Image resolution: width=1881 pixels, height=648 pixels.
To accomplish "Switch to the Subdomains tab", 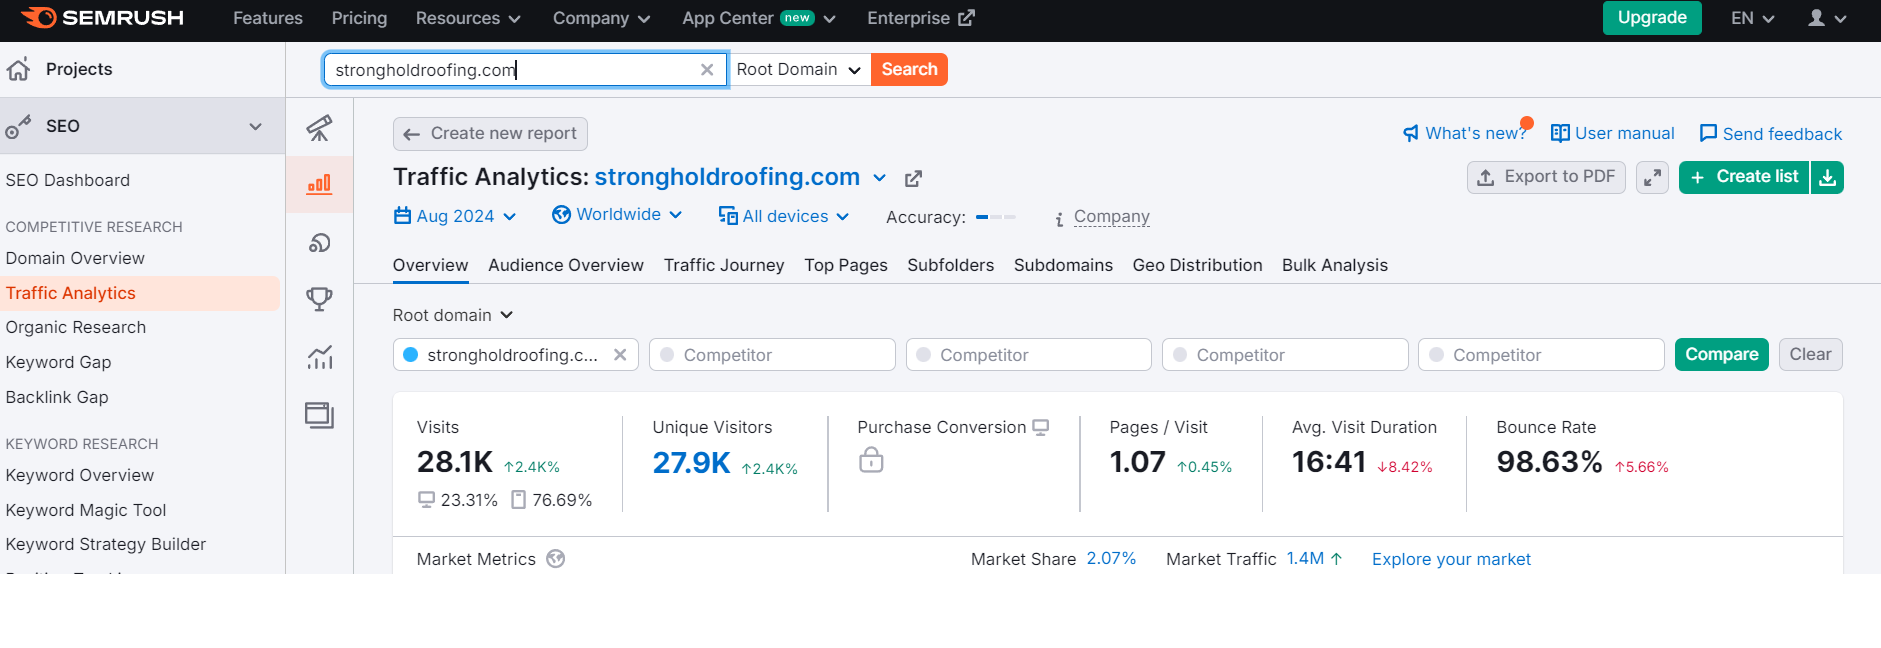I will [x=1063, y=265].
